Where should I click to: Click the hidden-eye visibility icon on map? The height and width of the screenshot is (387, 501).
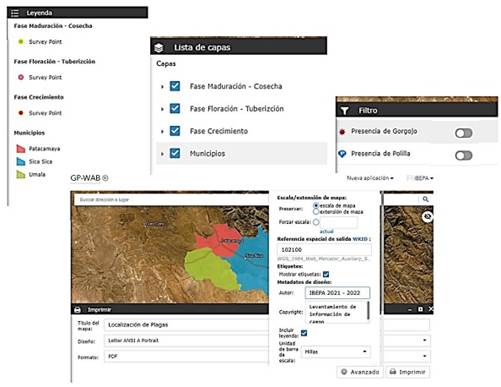coord(427,217)
